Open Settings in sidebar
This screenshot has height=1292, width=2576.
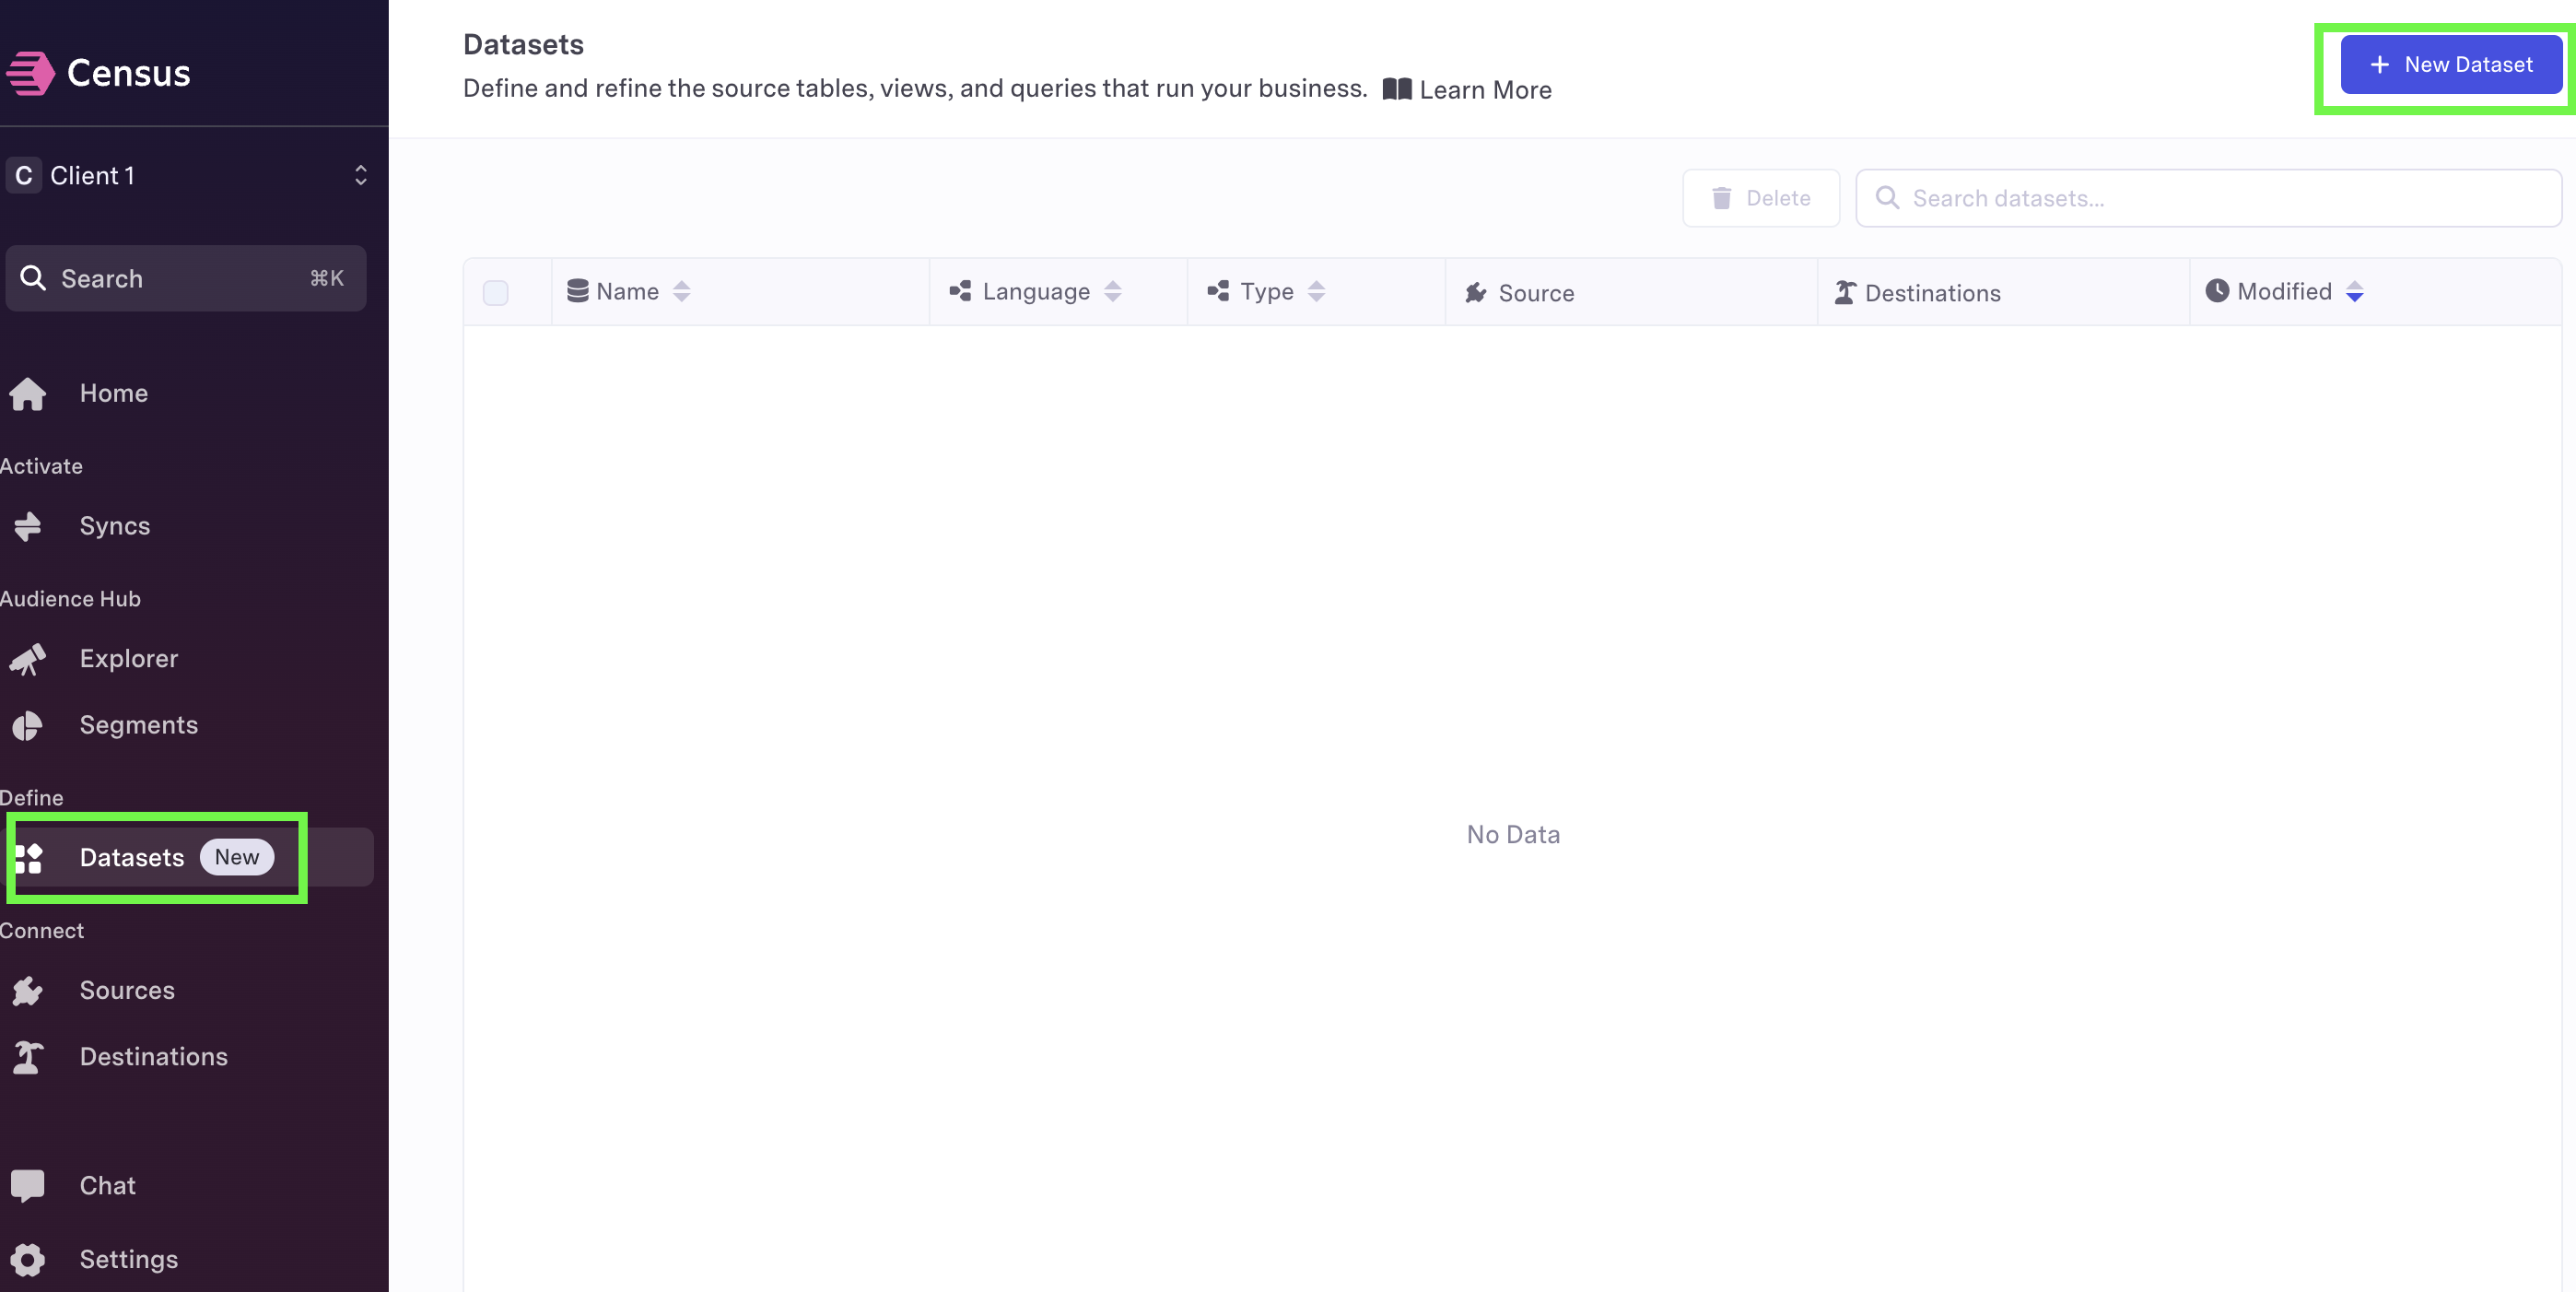pos(129,1260)
